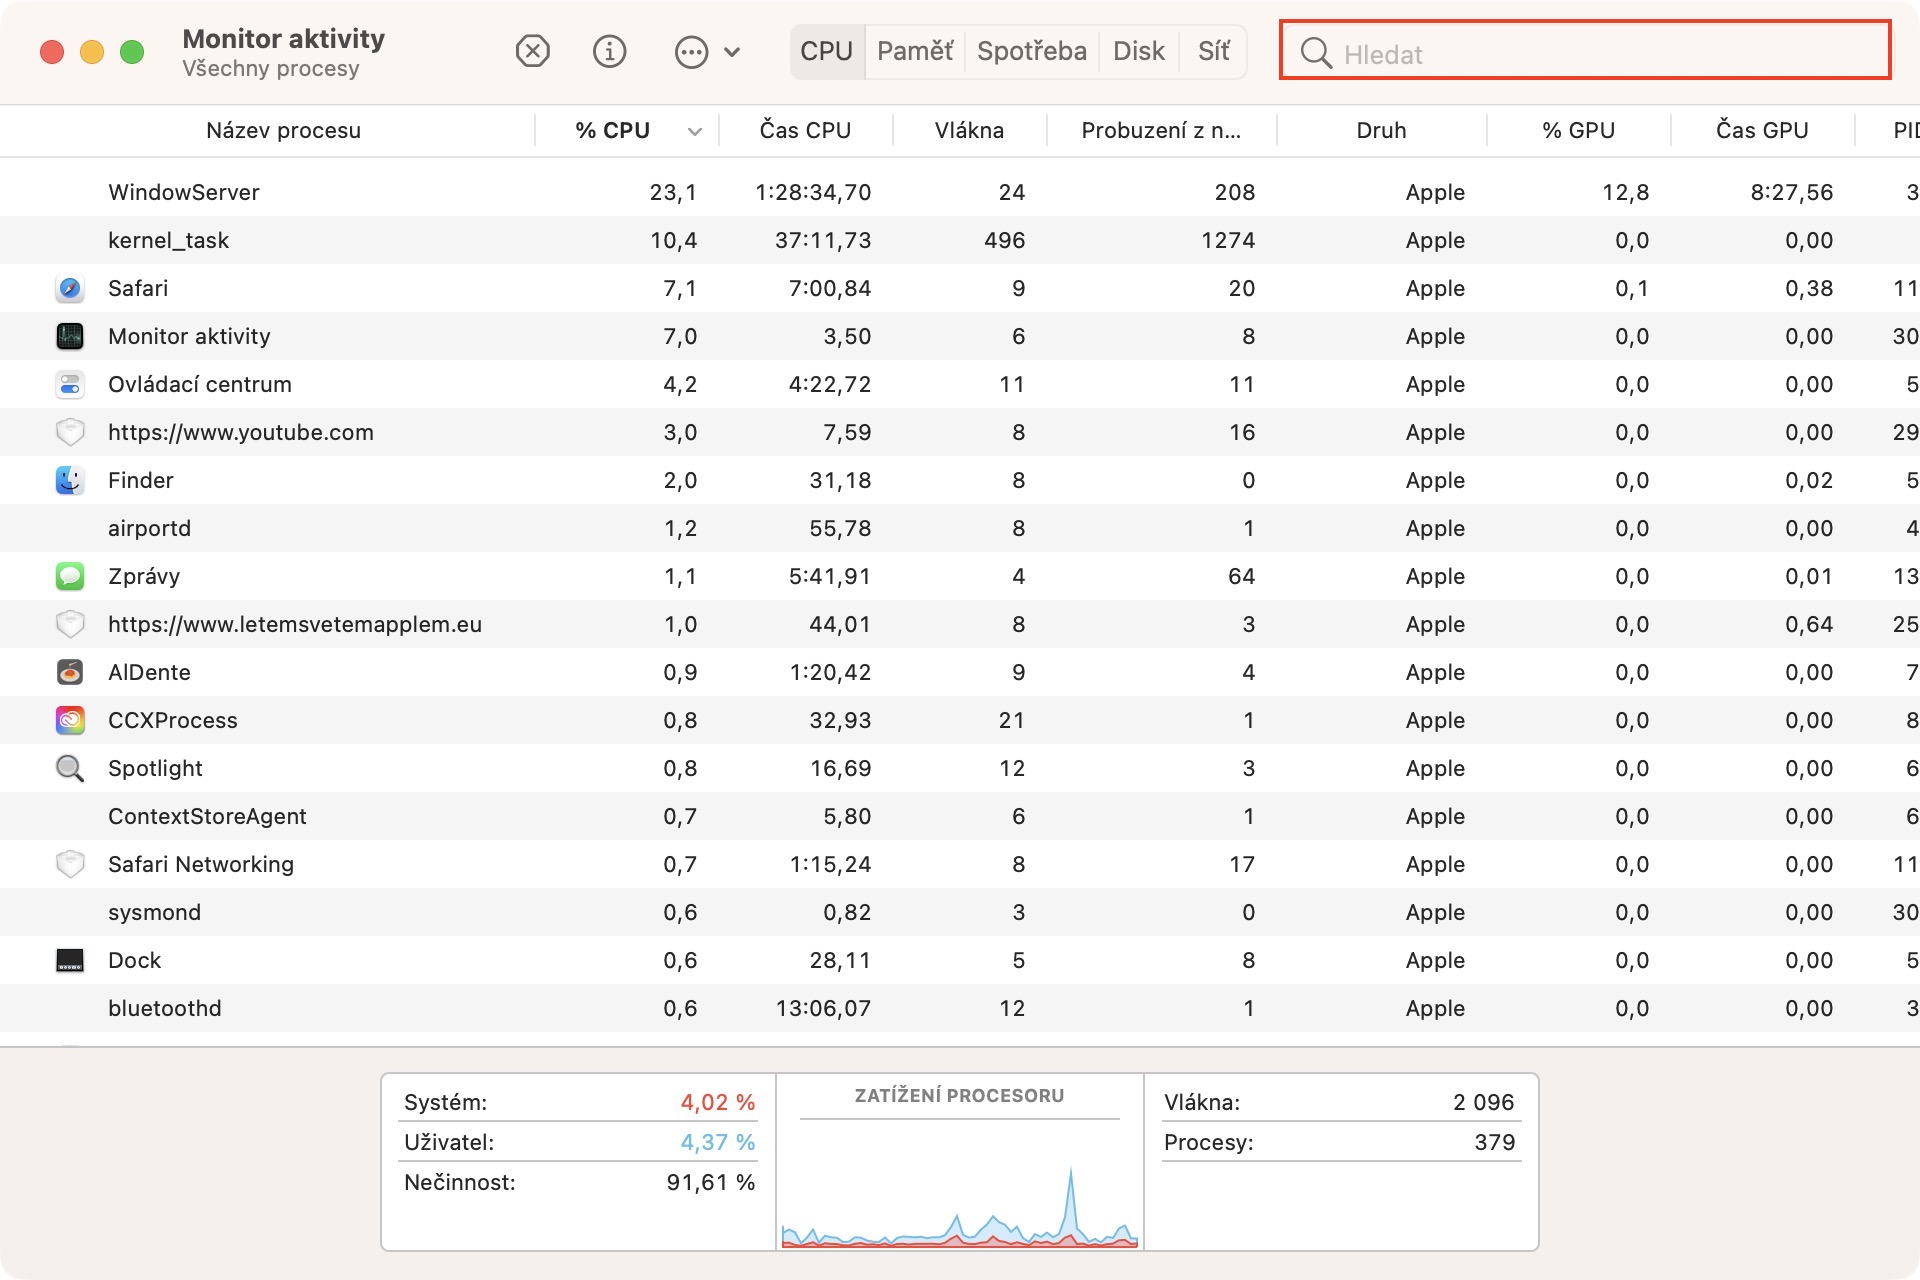Click the Monitor aktivity app icon
The height and width of the screenshot is (1280, 1920).
[x=69, y=337]
